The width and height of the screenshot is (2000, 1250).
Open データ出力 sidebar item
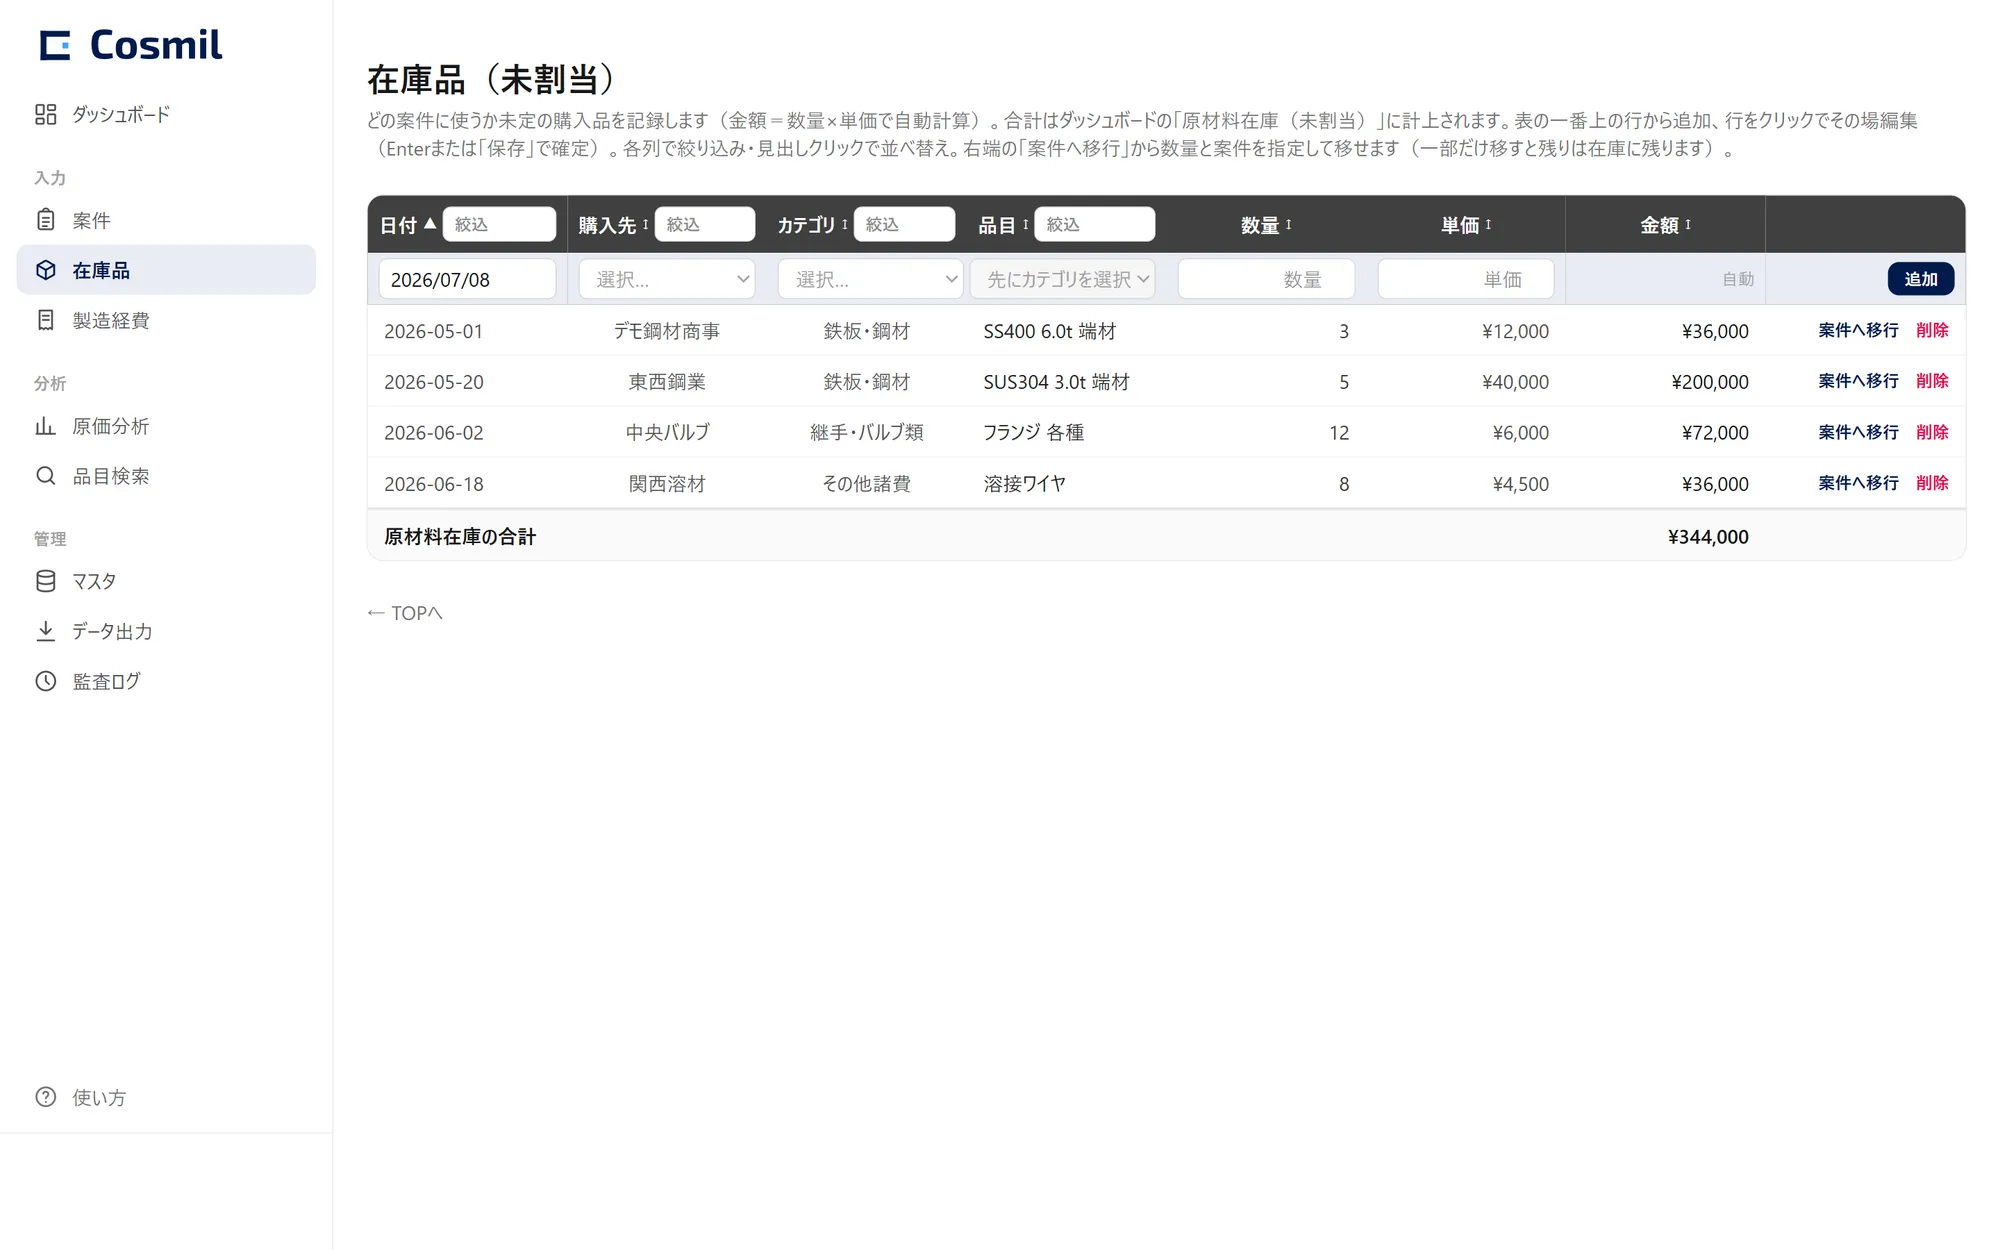(166, 631)
